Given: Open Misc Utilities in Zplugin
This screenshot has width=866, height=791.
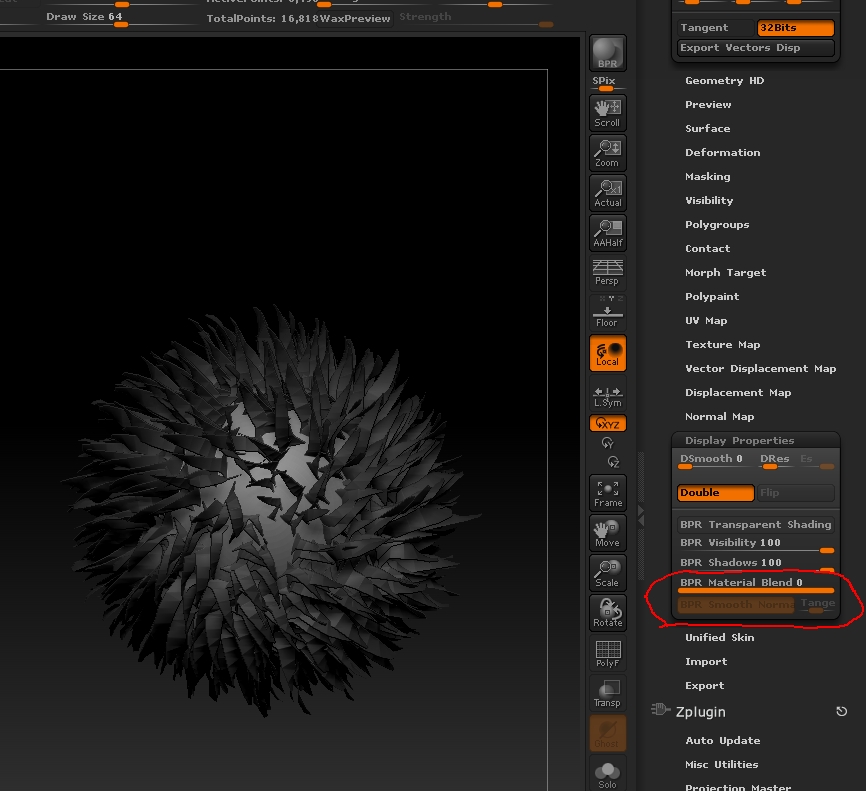Looking at the screenshot, I should pyautogui.click(x=721, y=764).
